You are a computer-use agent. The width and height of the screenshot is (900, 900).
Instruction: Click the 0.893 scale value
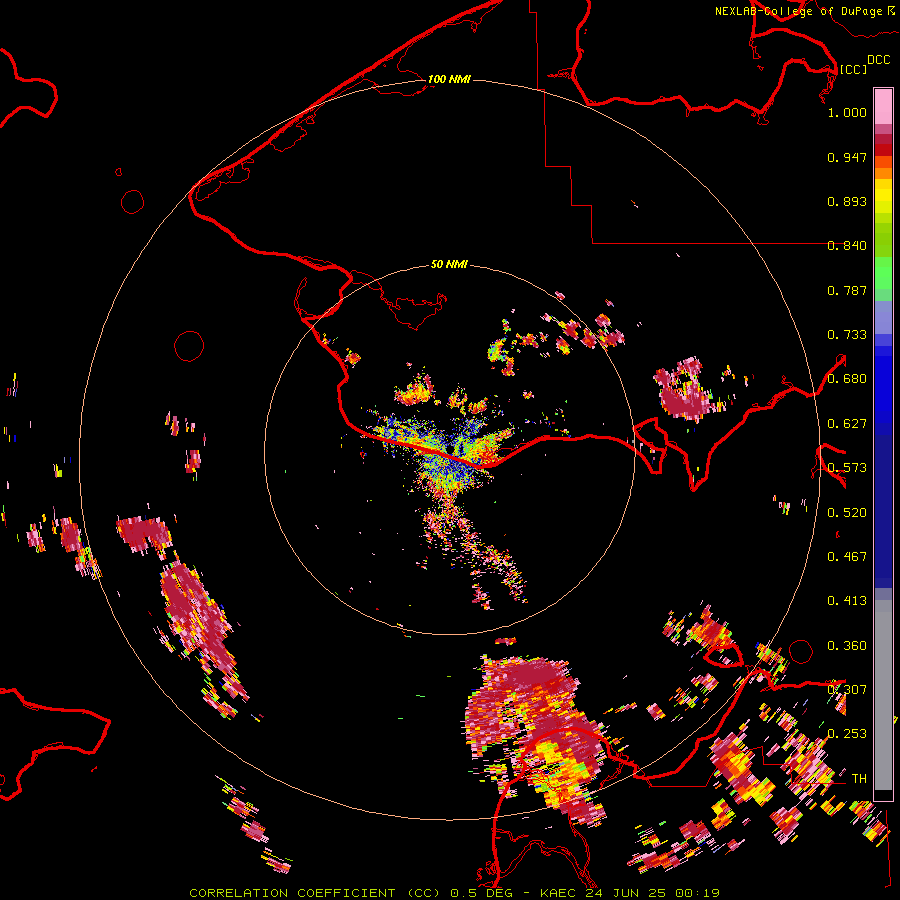click(x=847, y=201)
